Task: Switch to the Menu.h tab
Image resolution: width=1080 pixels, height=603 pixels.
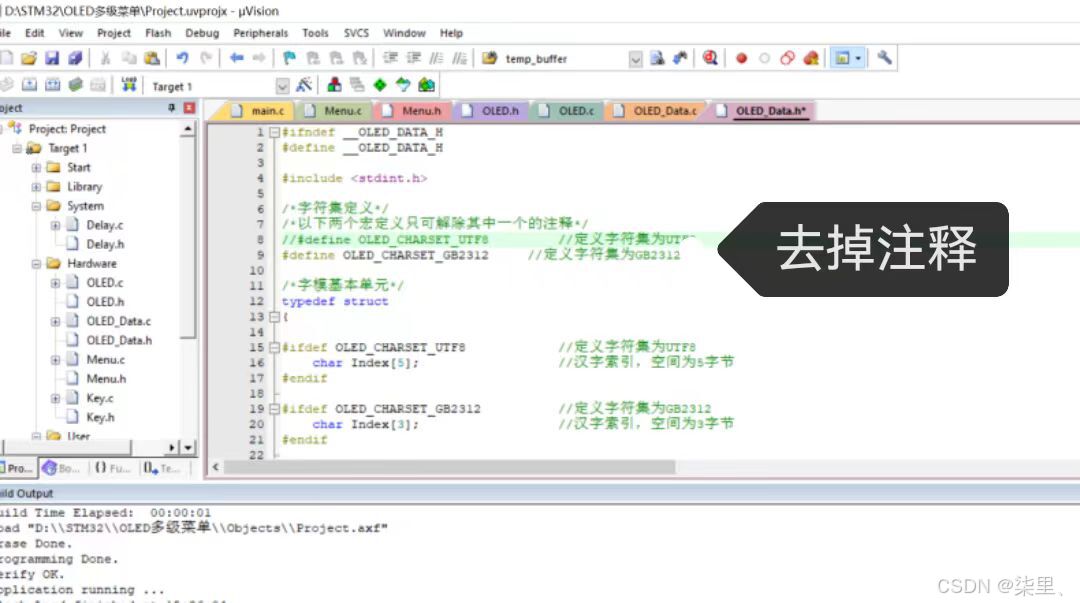Action: [413, 111]
